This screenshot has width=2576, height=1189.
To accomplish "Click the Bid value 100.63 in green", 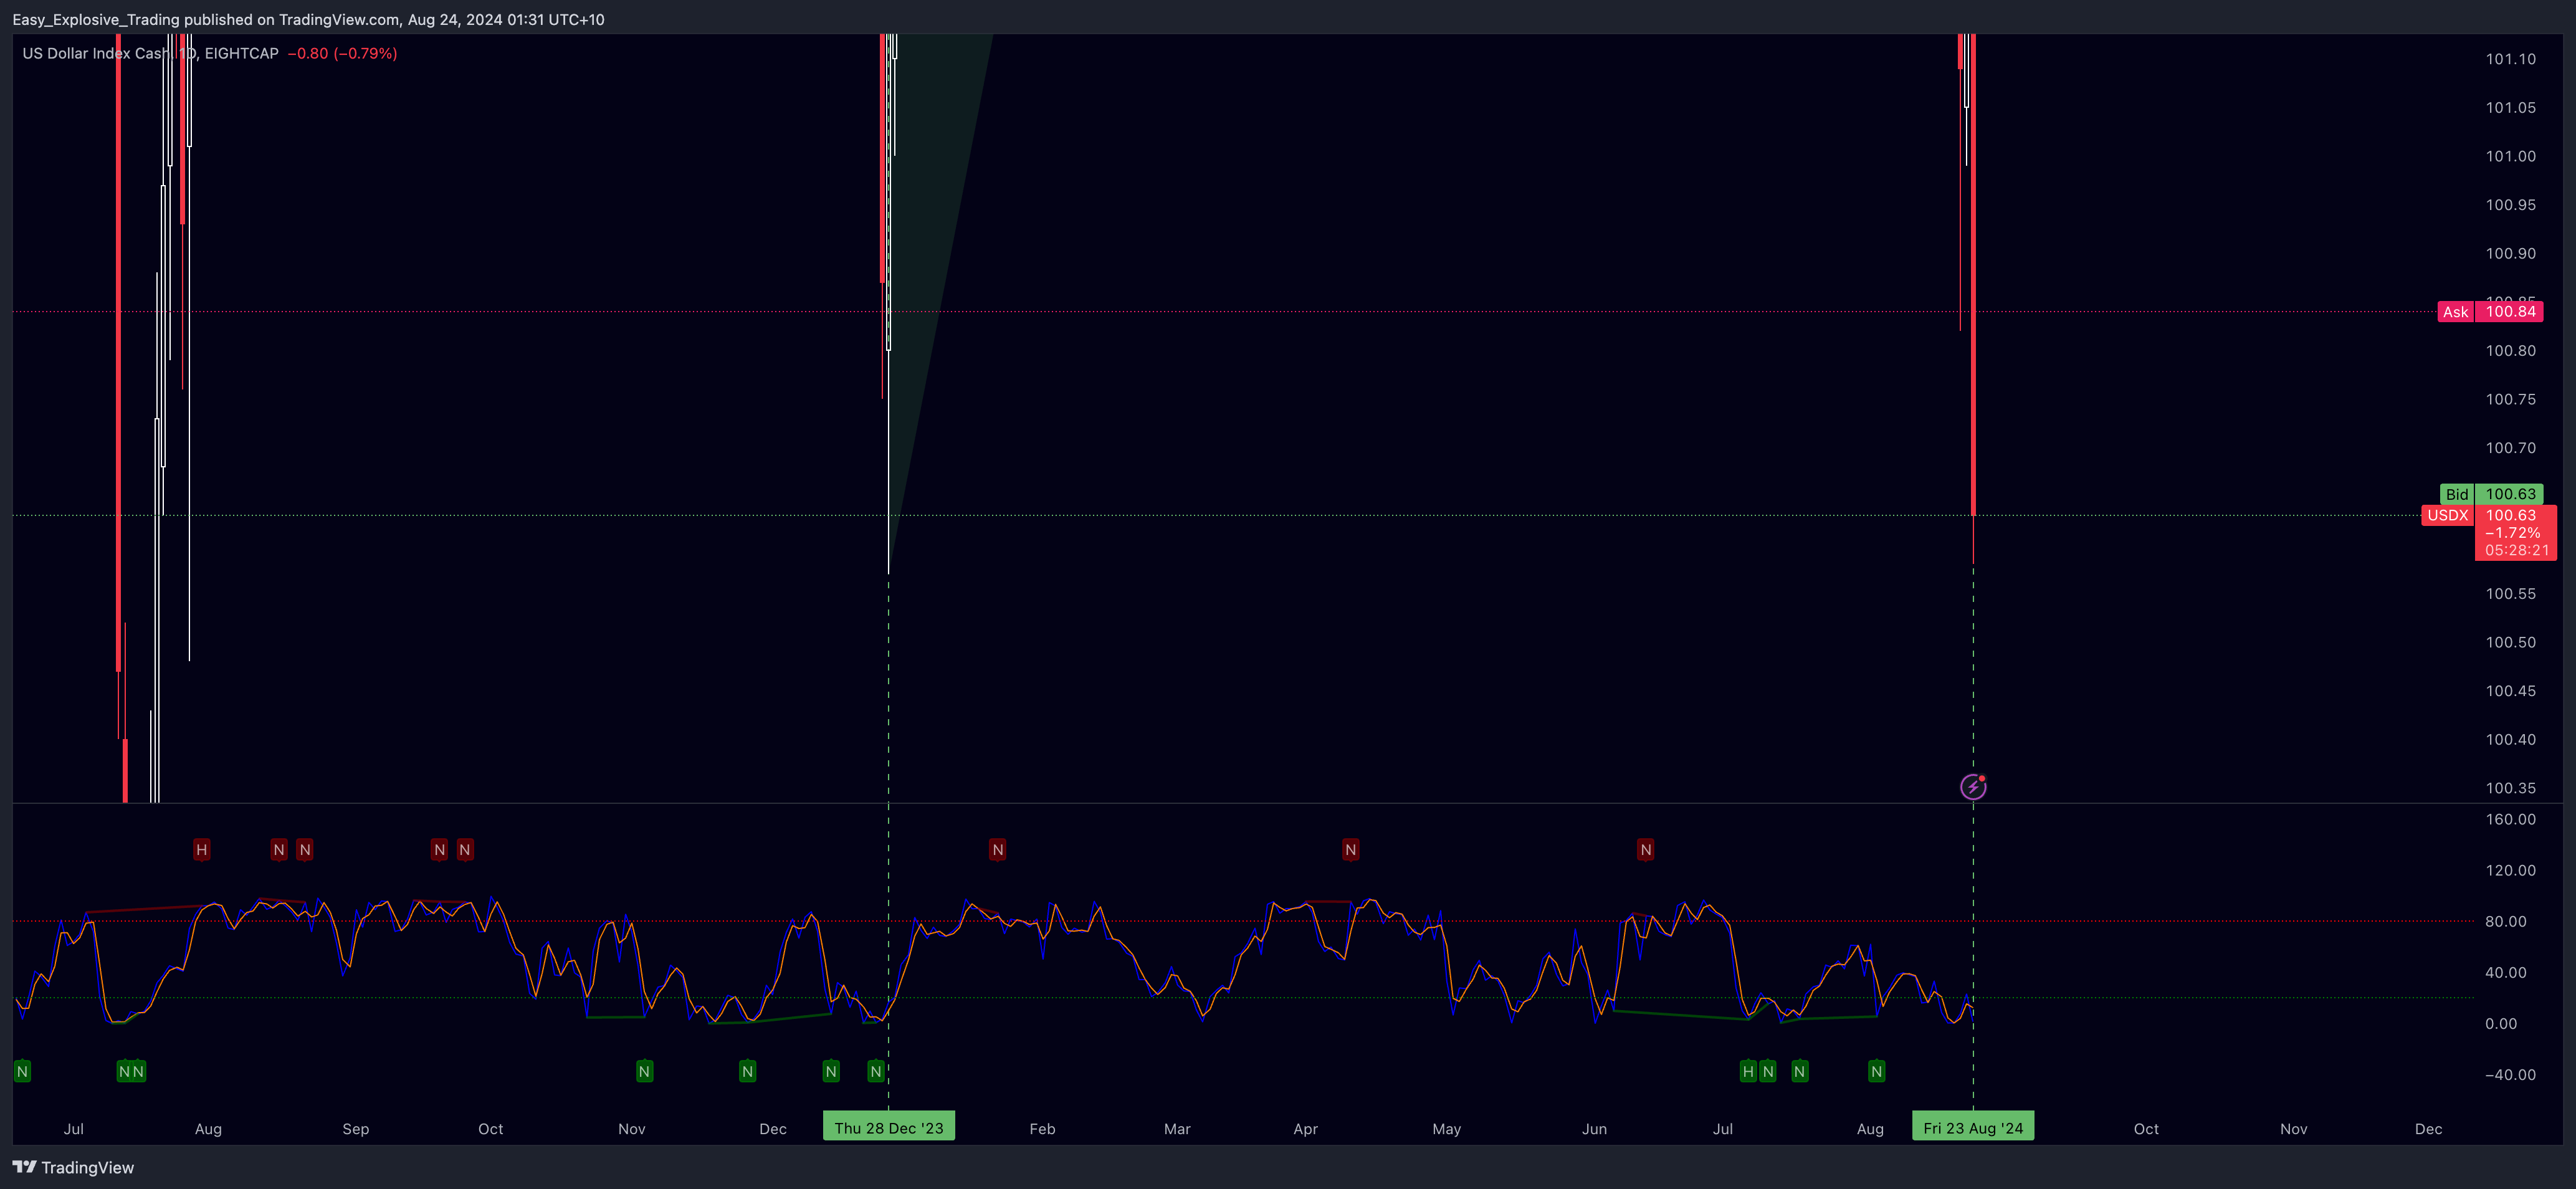I will (x=2510, y=494).
